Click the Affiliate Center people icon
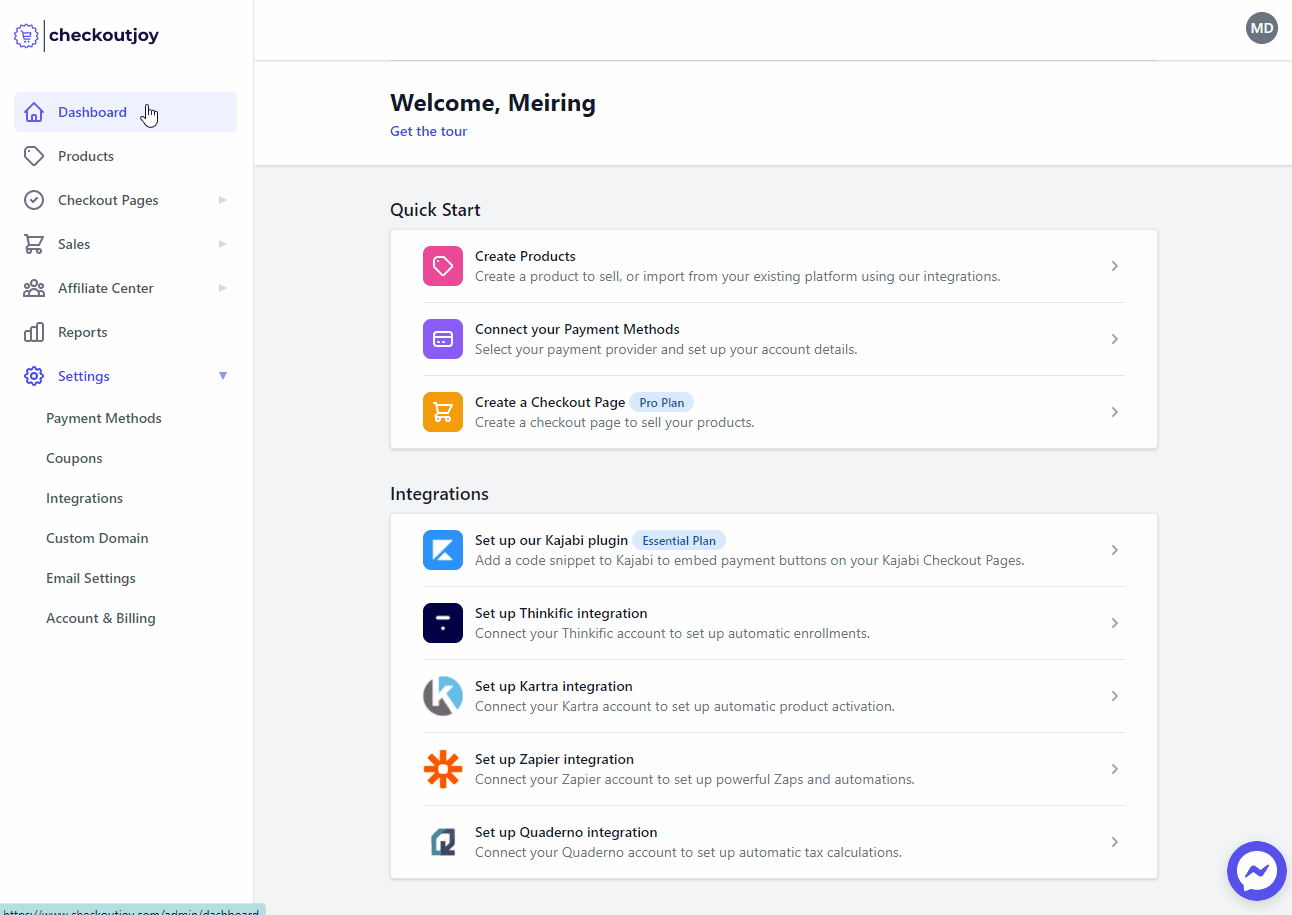 [x=34, y=288]
